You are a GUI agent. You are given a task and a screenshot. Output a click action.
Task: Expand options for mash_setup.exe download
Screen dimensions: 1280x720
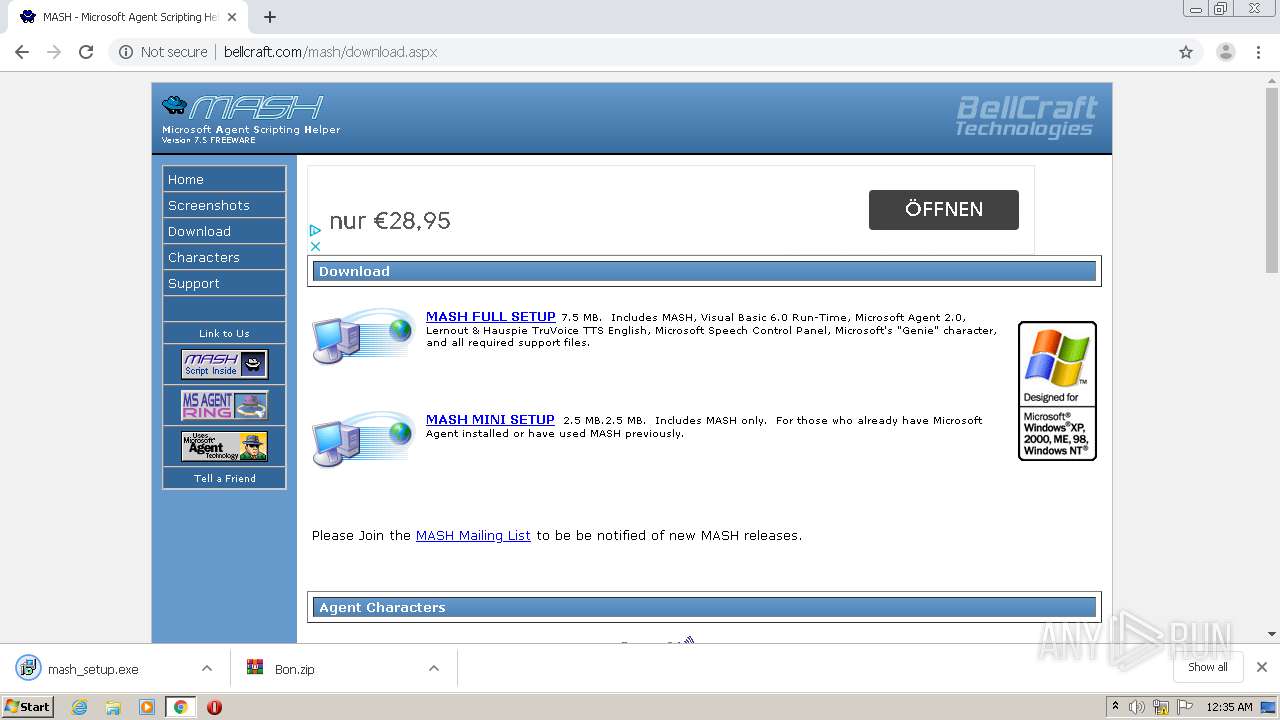pyautogui.click(x=207, y=668)
